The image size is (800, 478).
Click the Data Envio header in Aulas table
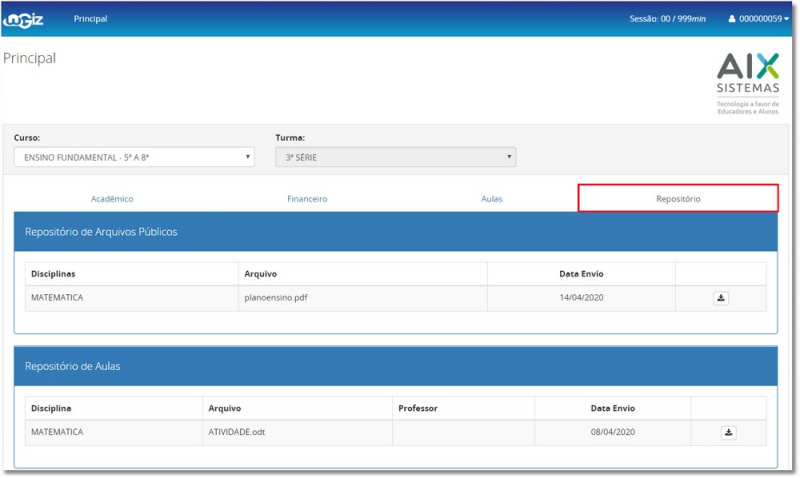point(613,408)
